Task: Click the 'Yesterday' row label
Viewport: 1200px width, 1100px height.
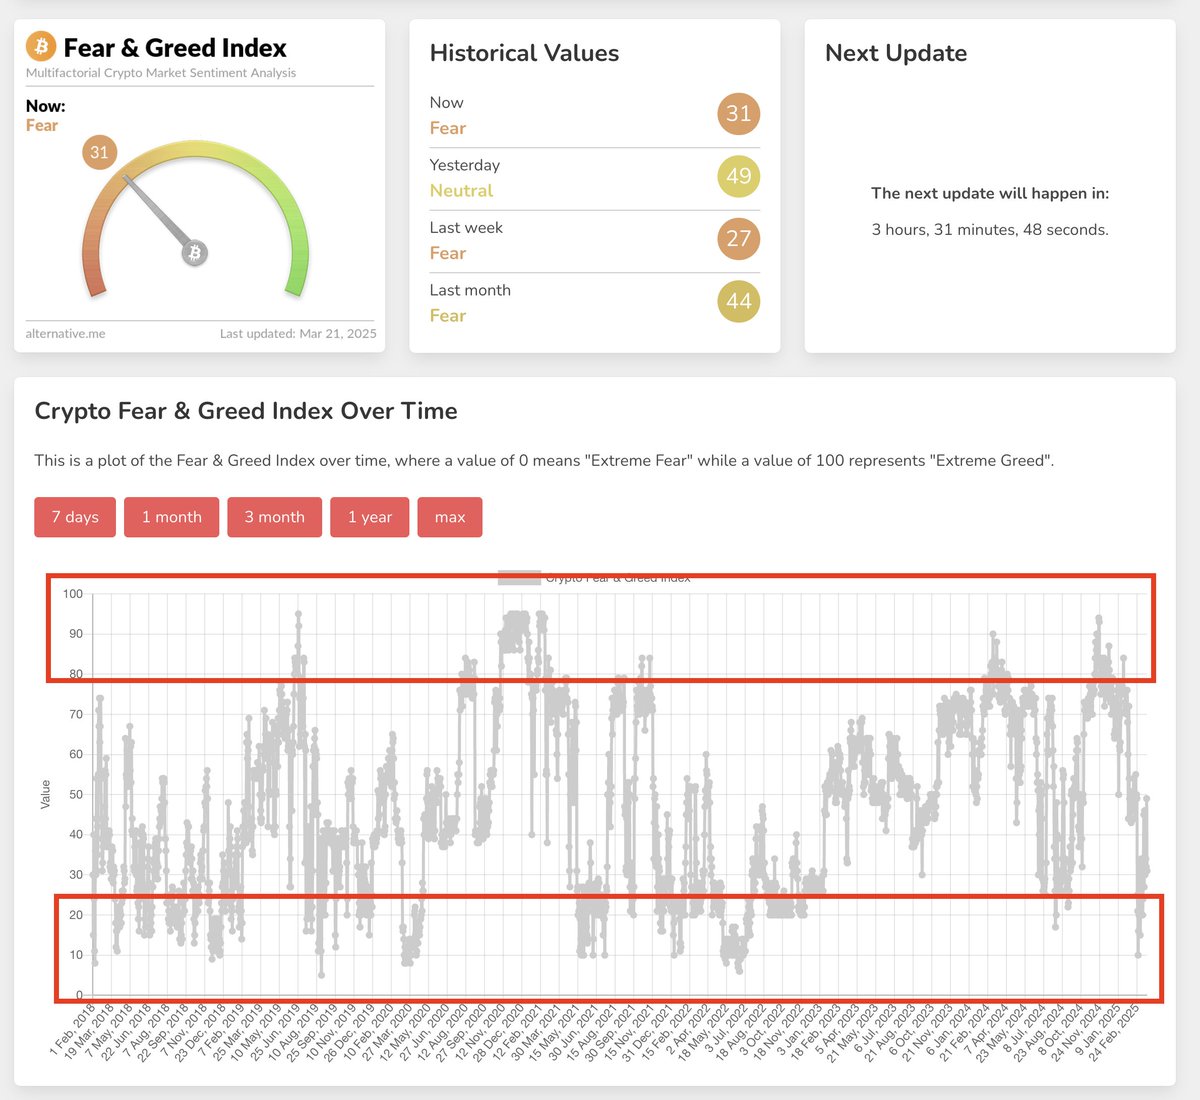Action: point(465,165)
